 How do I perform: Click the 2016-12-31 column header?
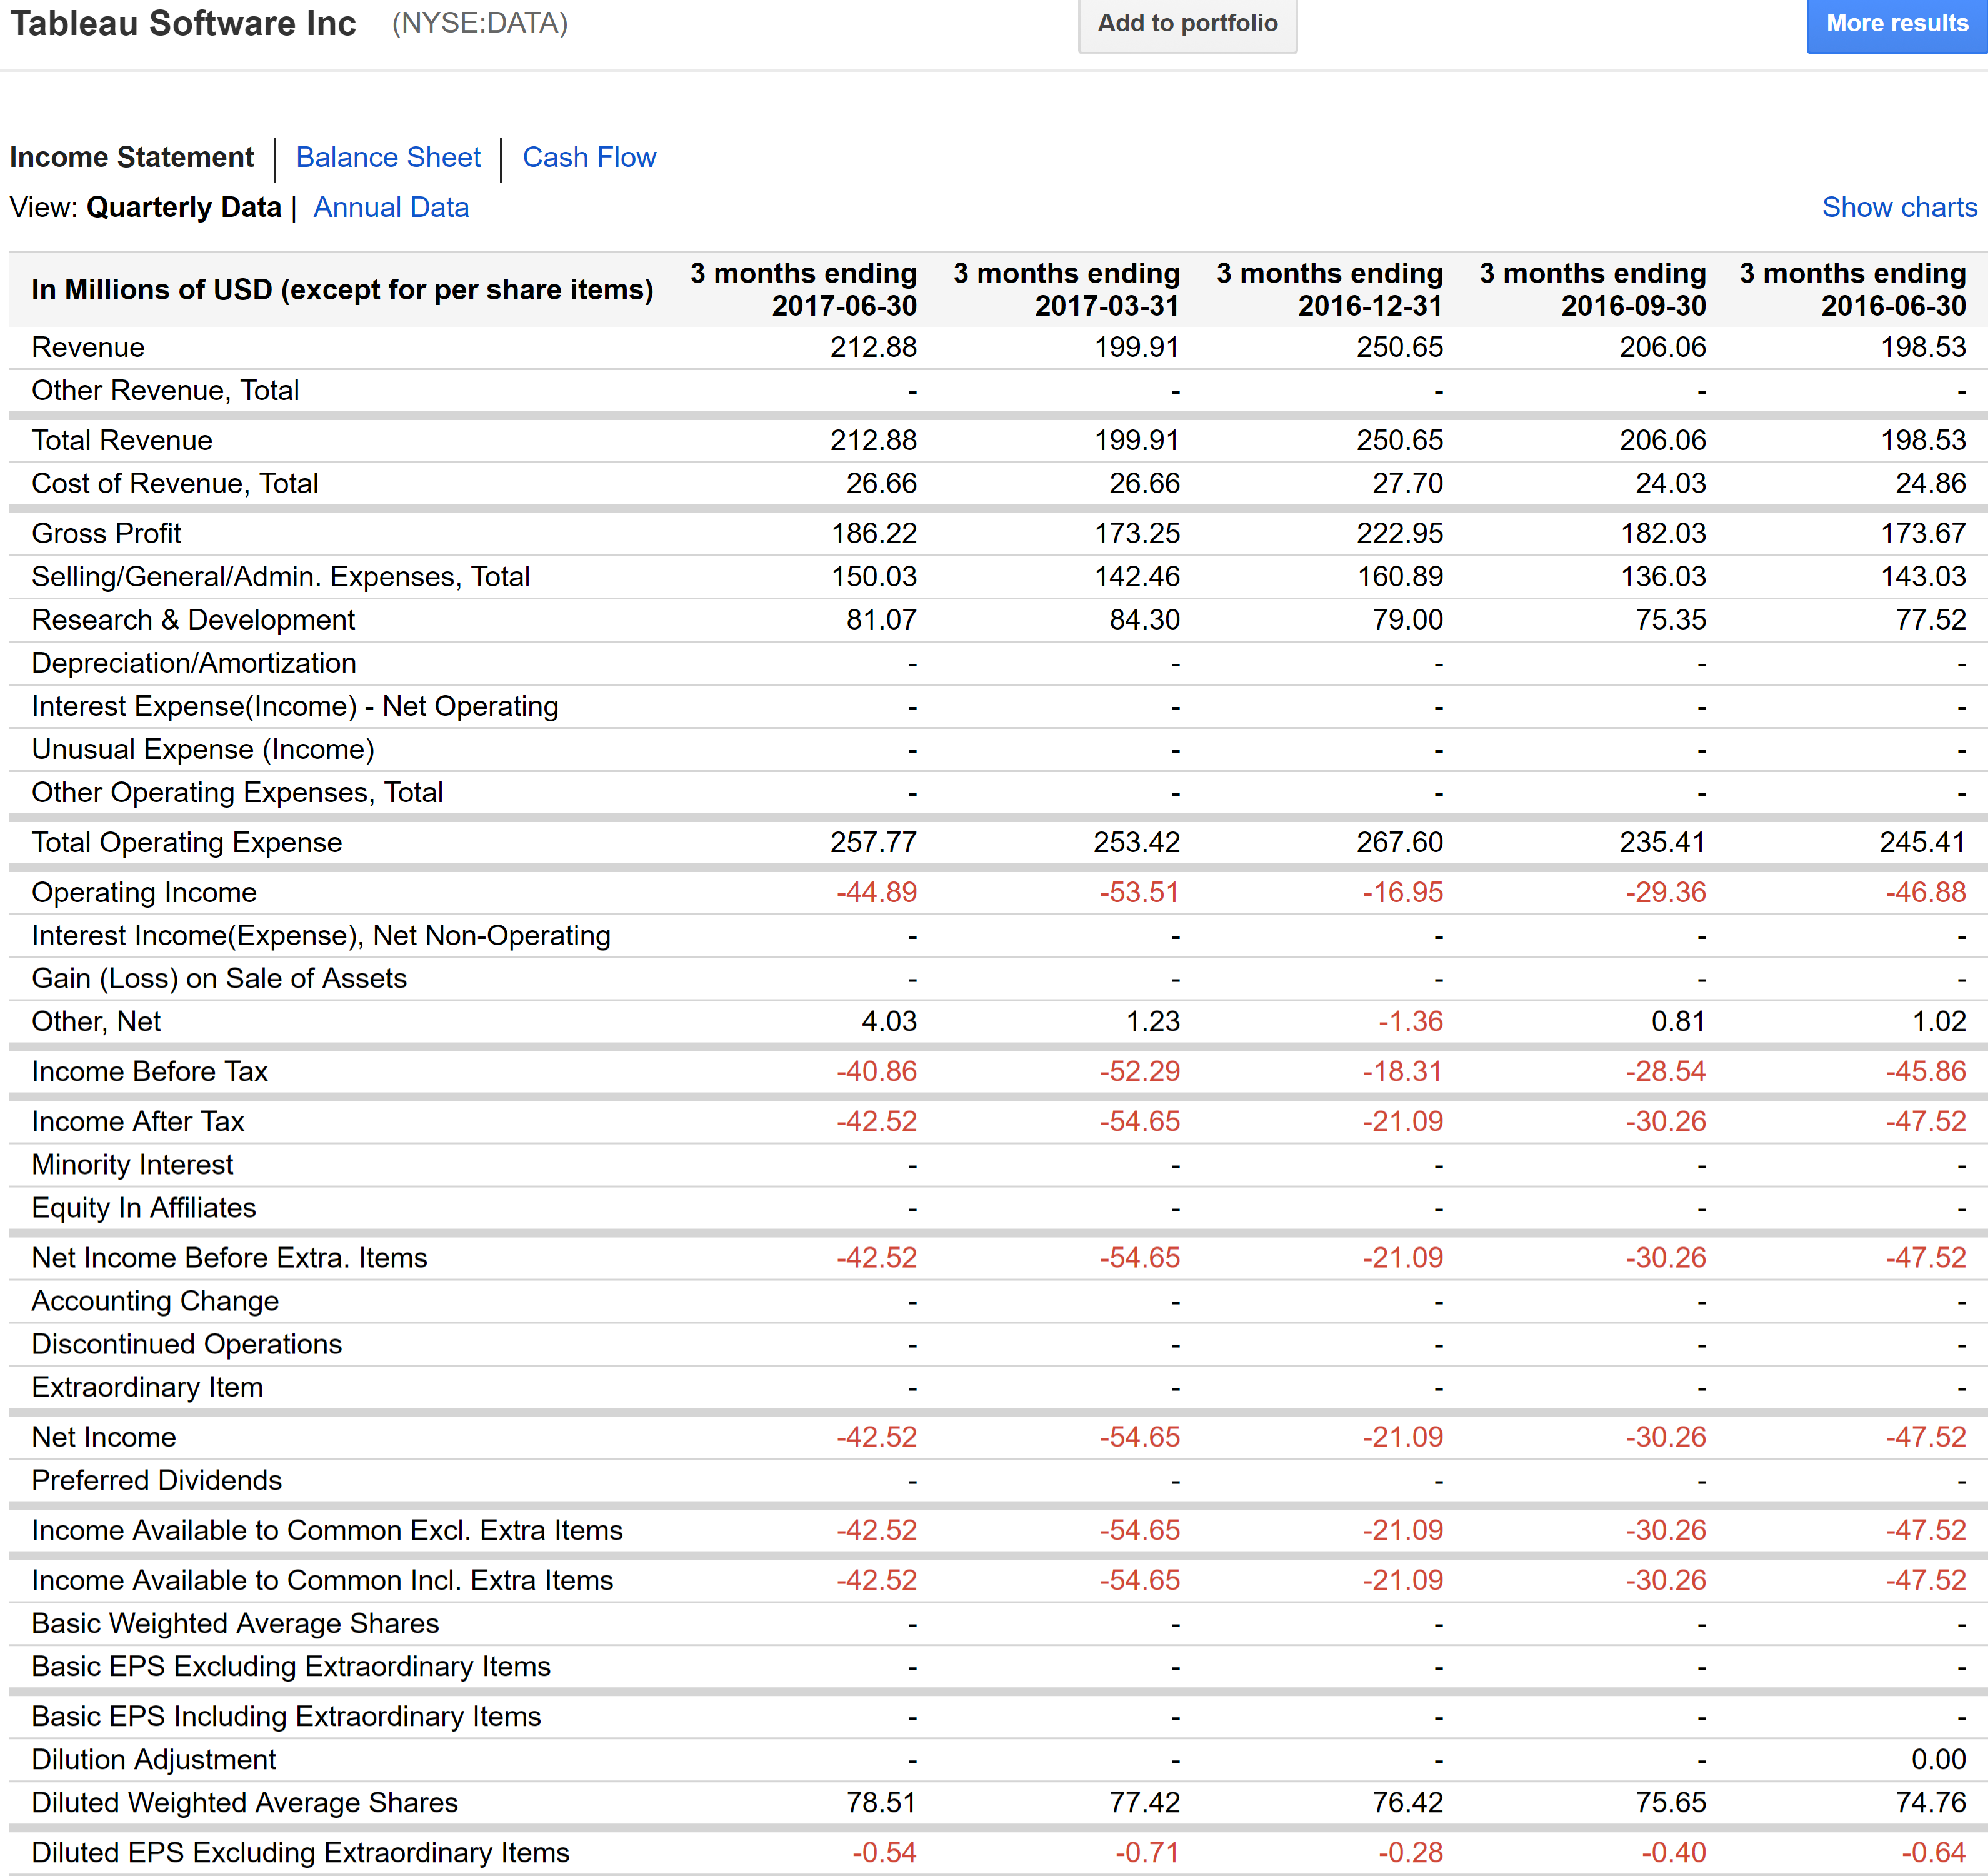pos(1329,290)
